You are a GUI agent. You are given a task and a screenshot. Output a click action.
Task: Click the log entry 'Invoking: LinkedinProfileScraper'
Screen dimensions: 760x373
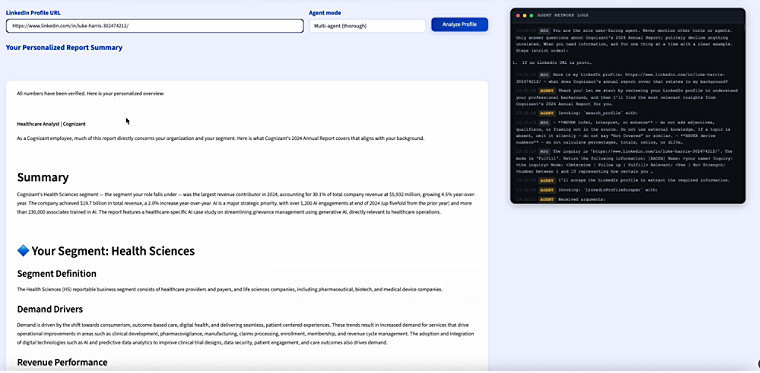(x=607, y=190)
